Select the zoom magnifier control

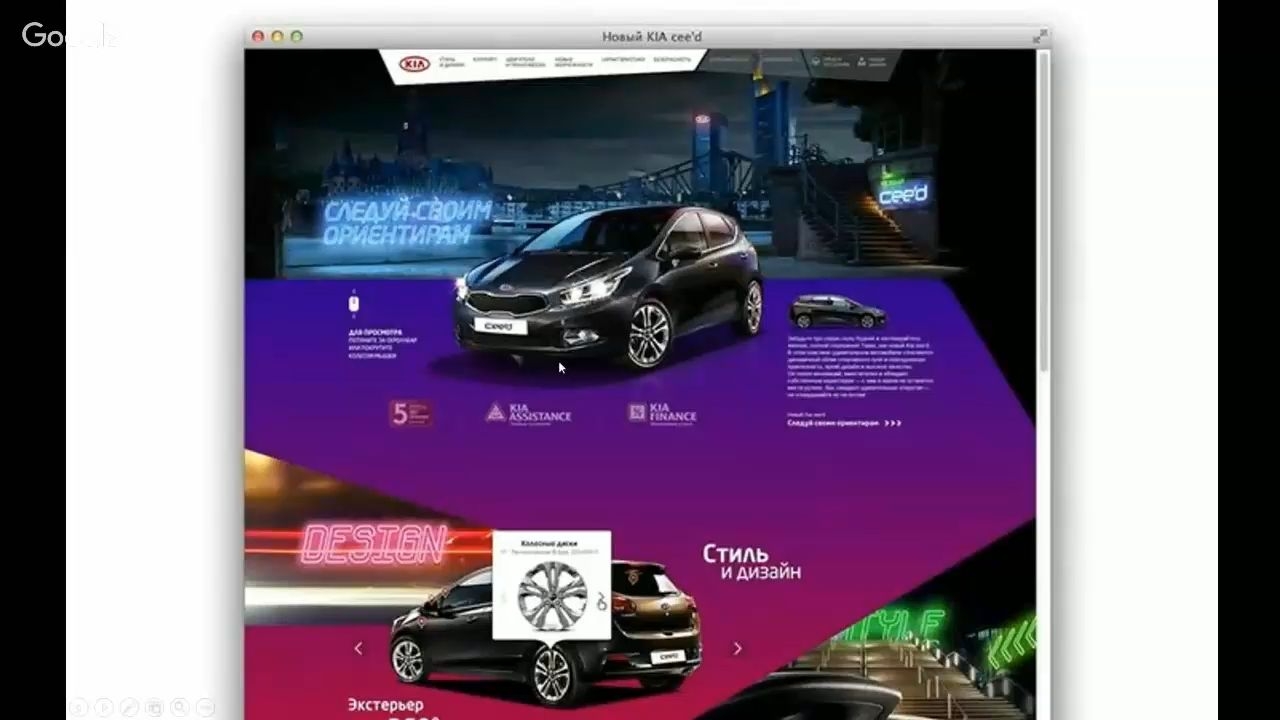point(180,707)
